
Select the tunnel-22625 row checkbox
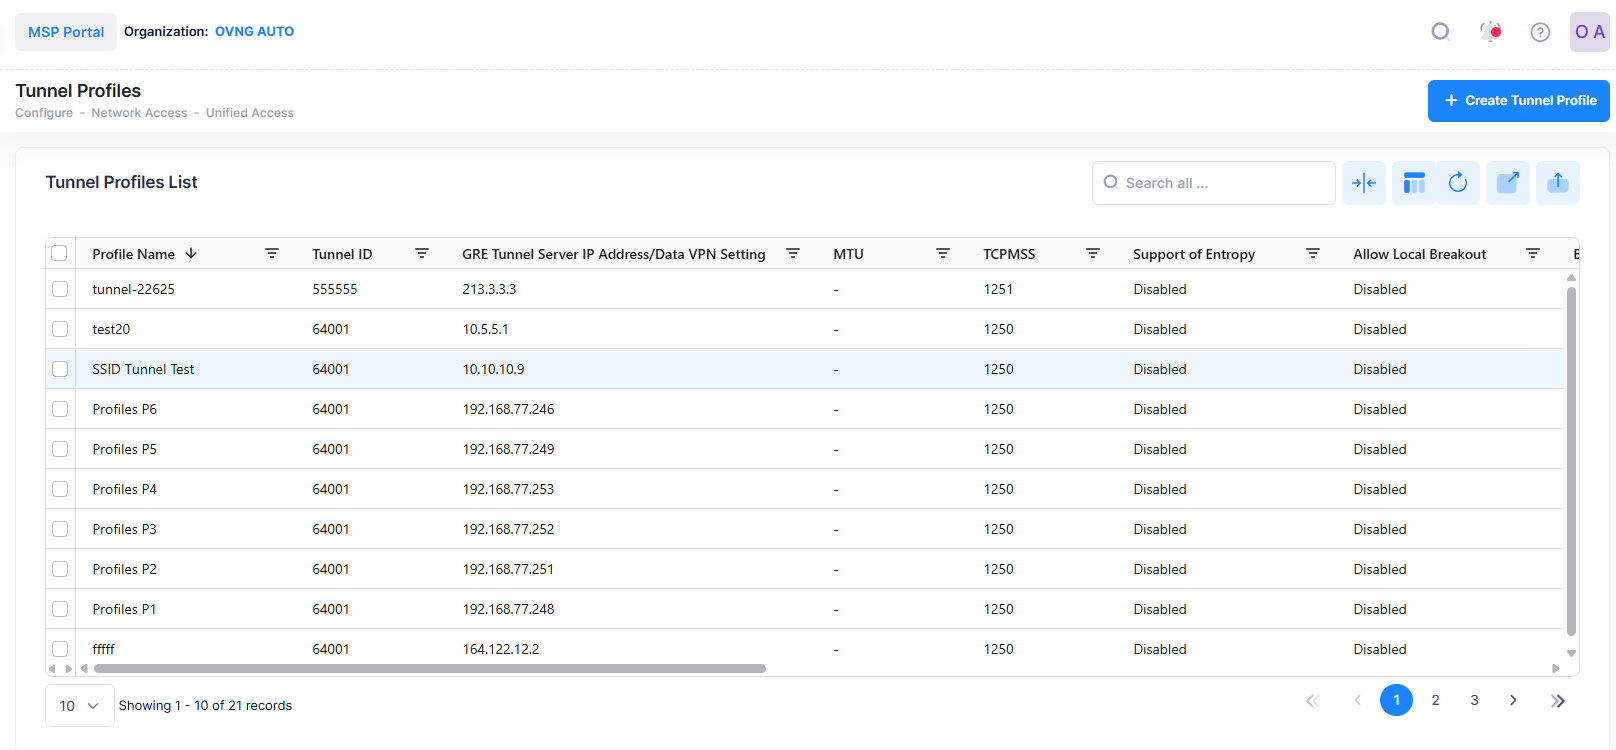click(60, 289)
